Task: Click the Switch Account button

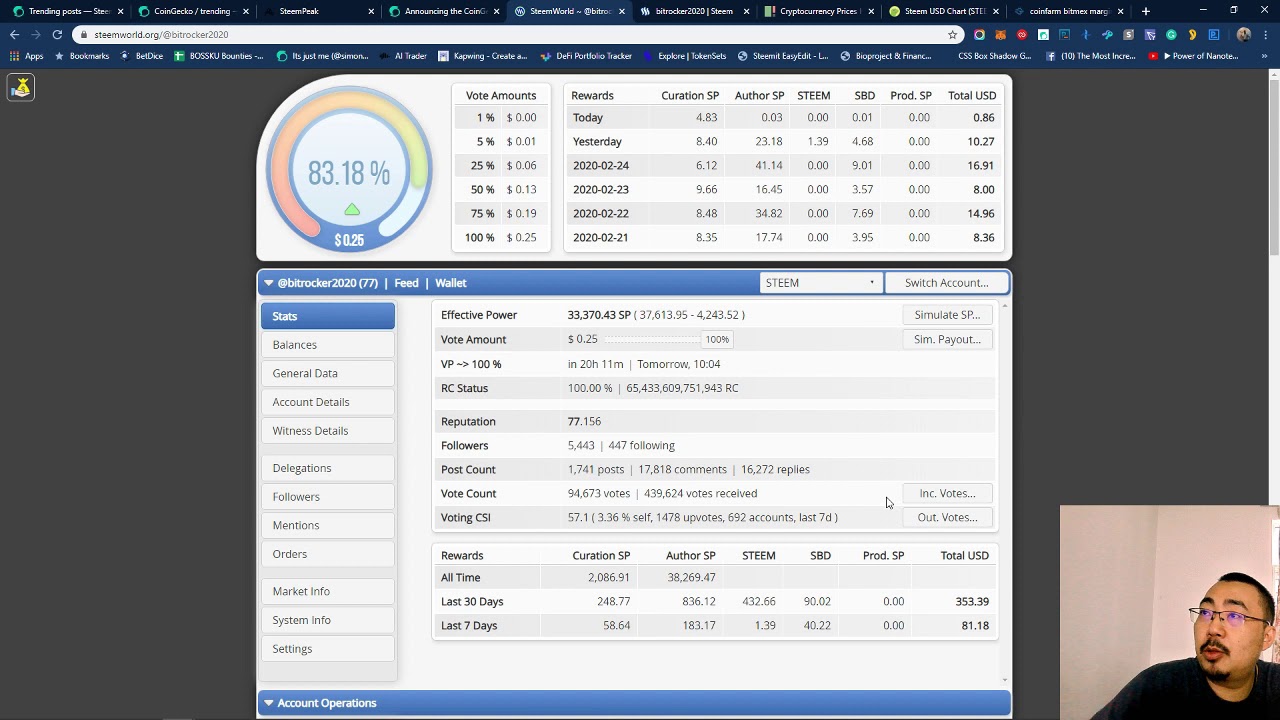Action: coord(946,283)
